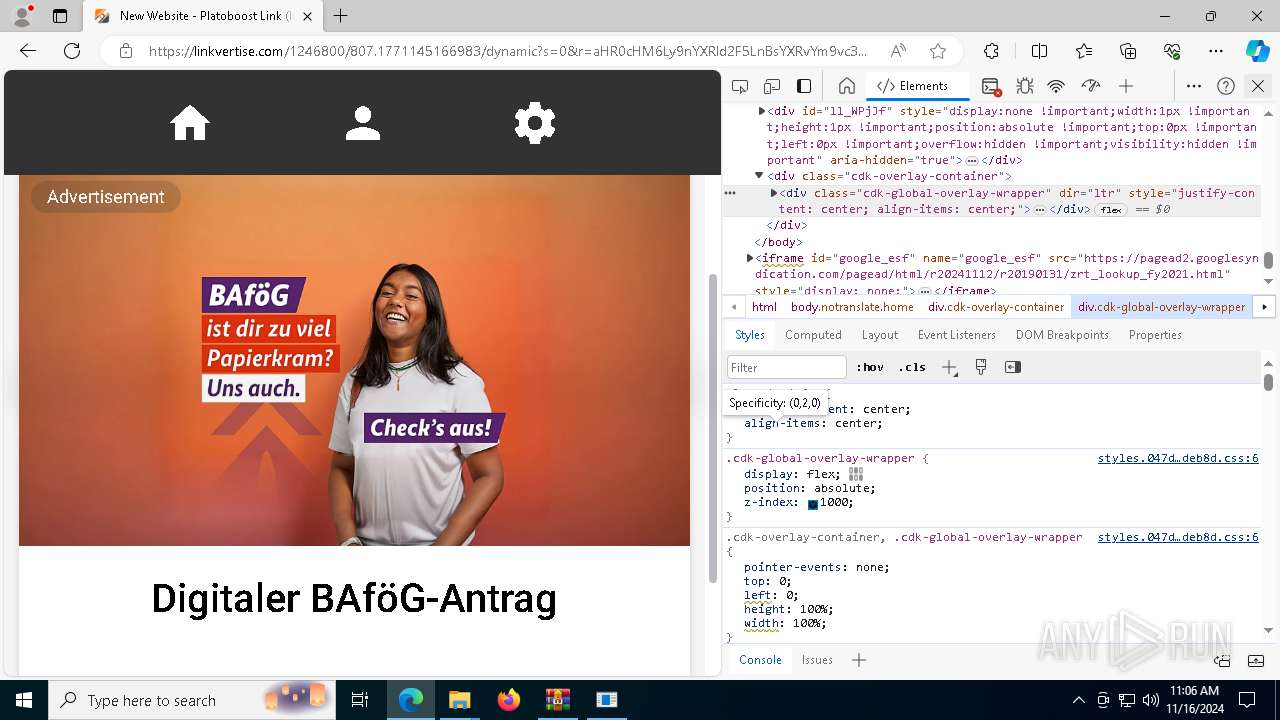The width and height of the screenshot is (1280, 720).
Task: Click the Home icon on the Linkvertise page
Action: point(190,123)
